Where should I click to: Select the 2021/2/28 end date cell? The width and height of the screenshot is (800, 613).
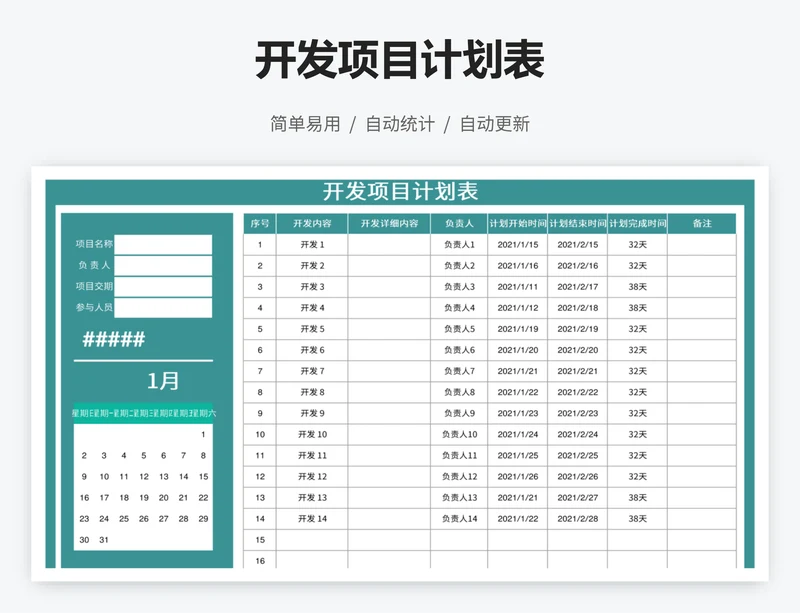[x=577, y=519]
